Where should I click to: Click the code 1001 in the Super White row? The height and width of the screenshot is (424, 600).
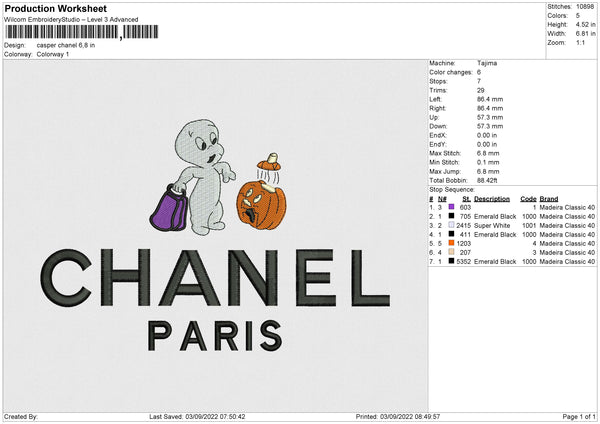[x=529, y=225]
